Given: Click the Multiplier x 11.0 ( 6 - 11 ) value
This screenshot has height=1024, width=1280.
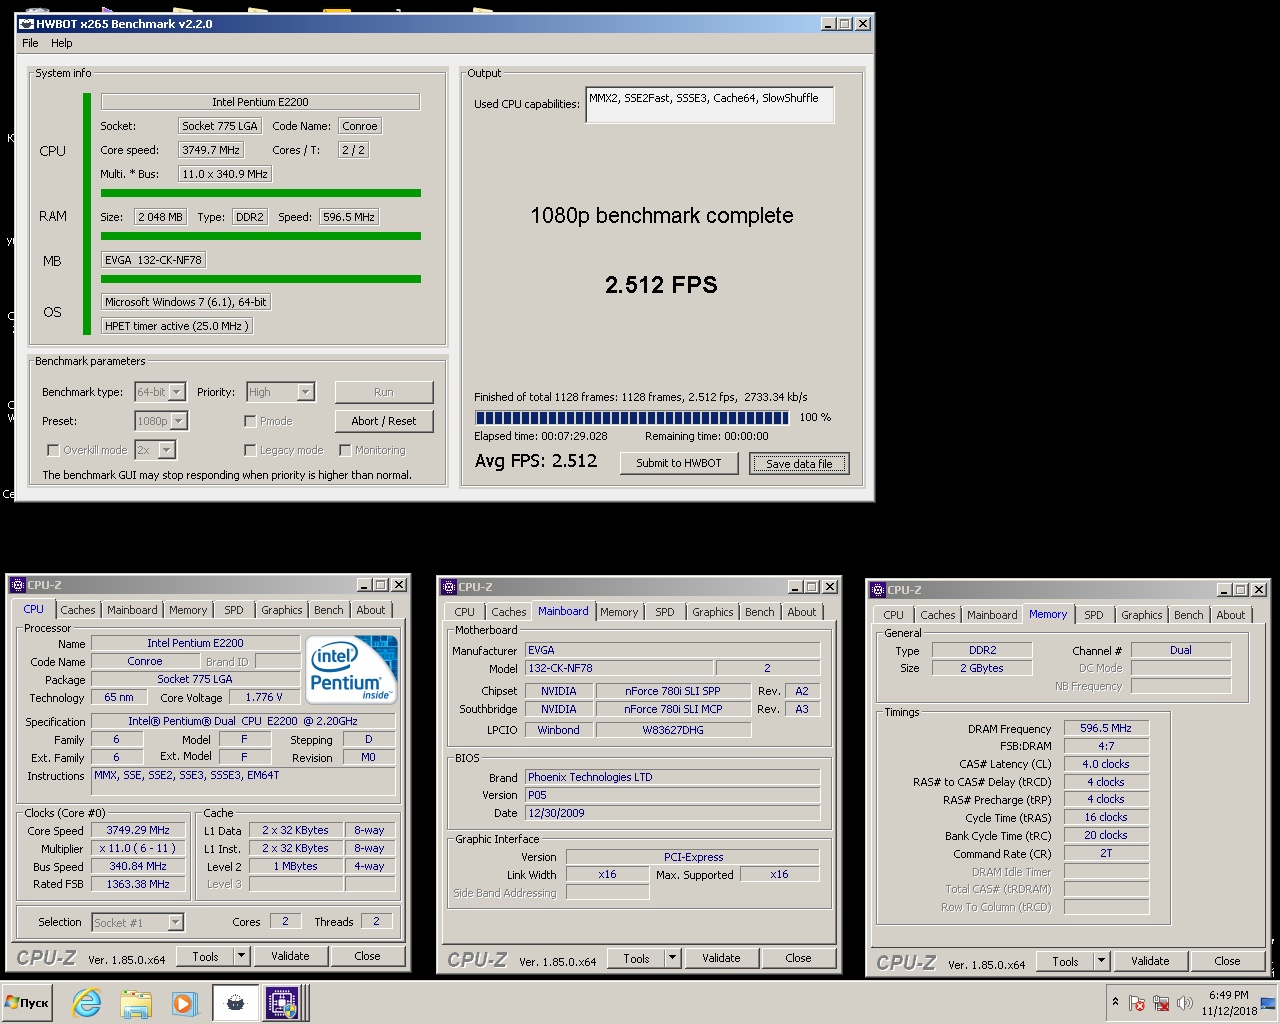Looking at the screenshot, I should (138, 848).
